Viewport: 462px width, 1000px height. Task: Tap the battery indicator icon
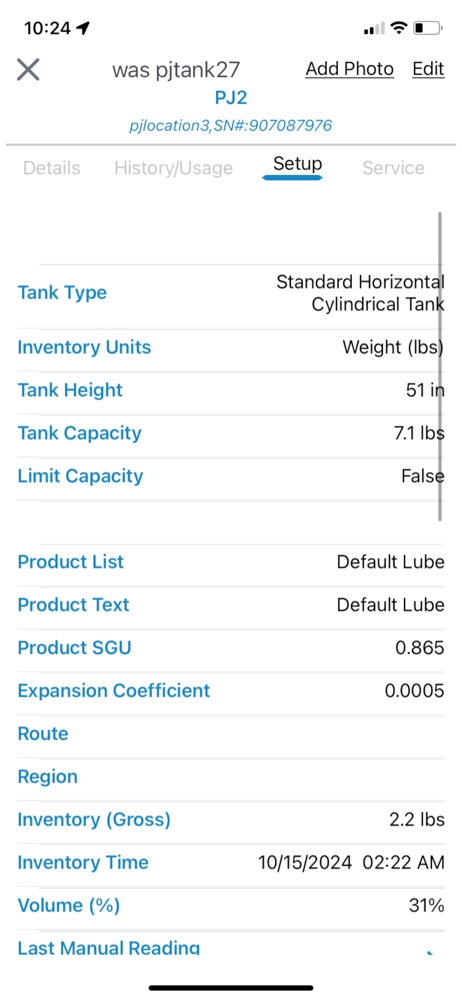click(428, 28)
